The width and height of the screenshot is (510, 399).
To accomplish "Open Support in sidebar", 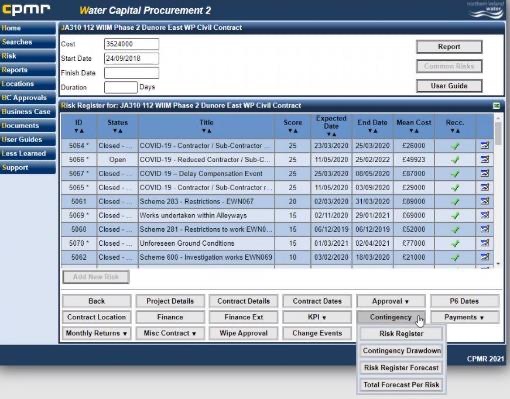I will [28, 167].
